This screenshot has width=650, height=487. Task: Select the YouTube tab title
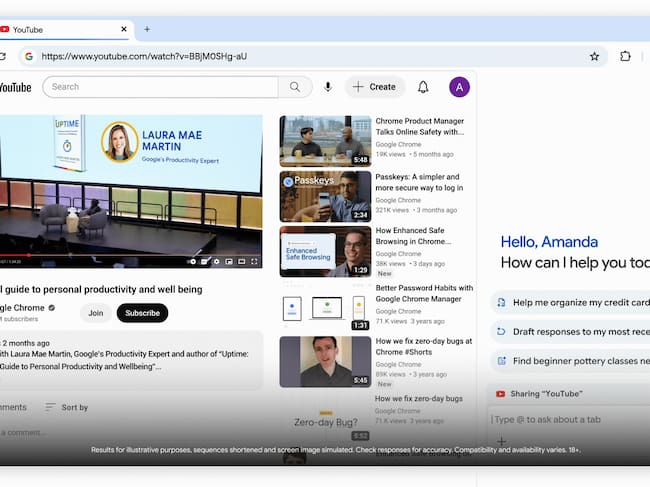(28, 30)
